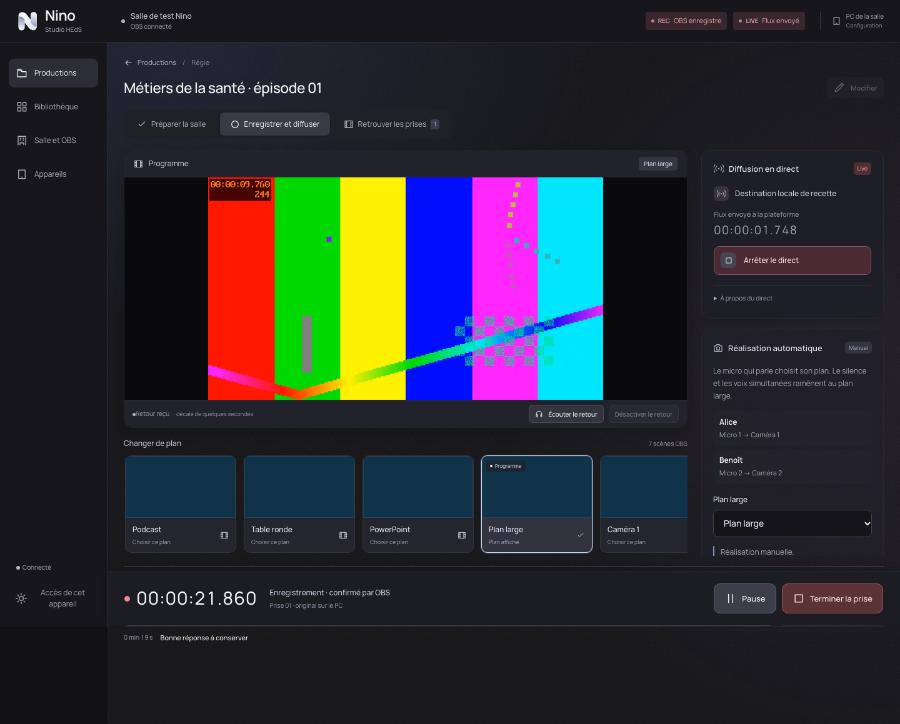Click the film icon on Podcast card
This screenshot has width=900, height=724.
pos(224,535)
